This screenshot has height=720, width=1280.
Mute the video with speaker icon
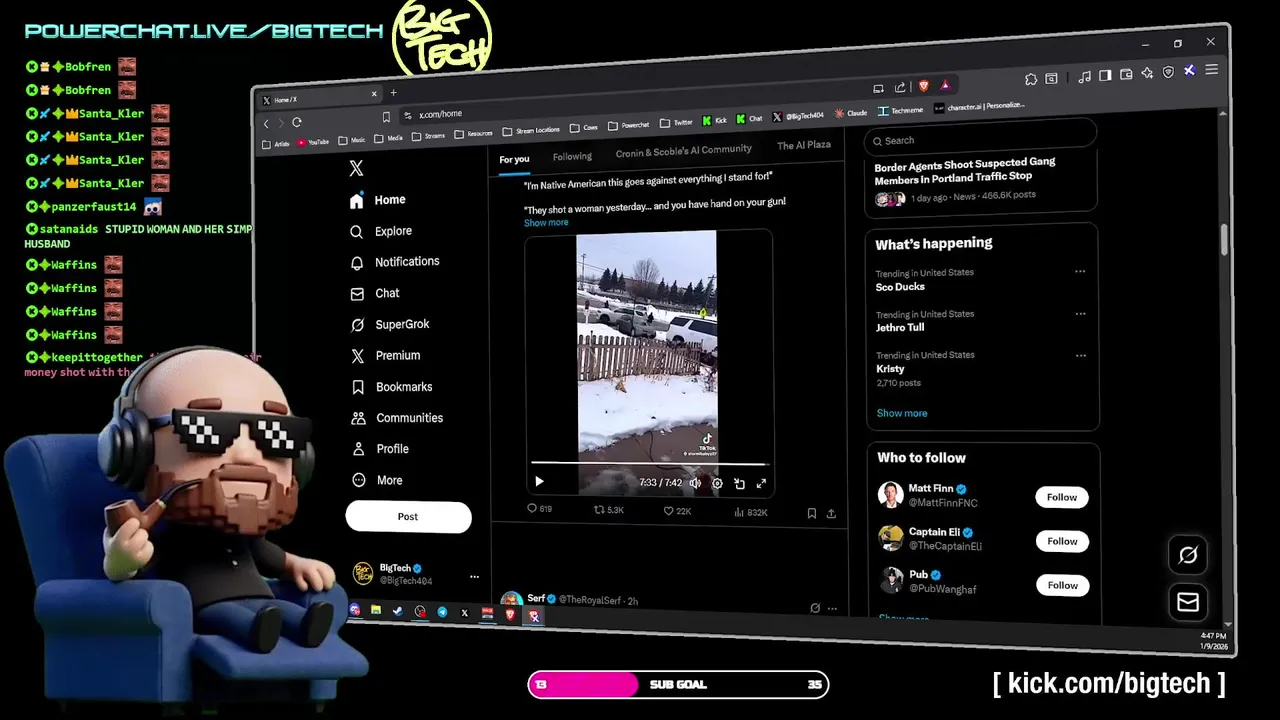(695, 483)
